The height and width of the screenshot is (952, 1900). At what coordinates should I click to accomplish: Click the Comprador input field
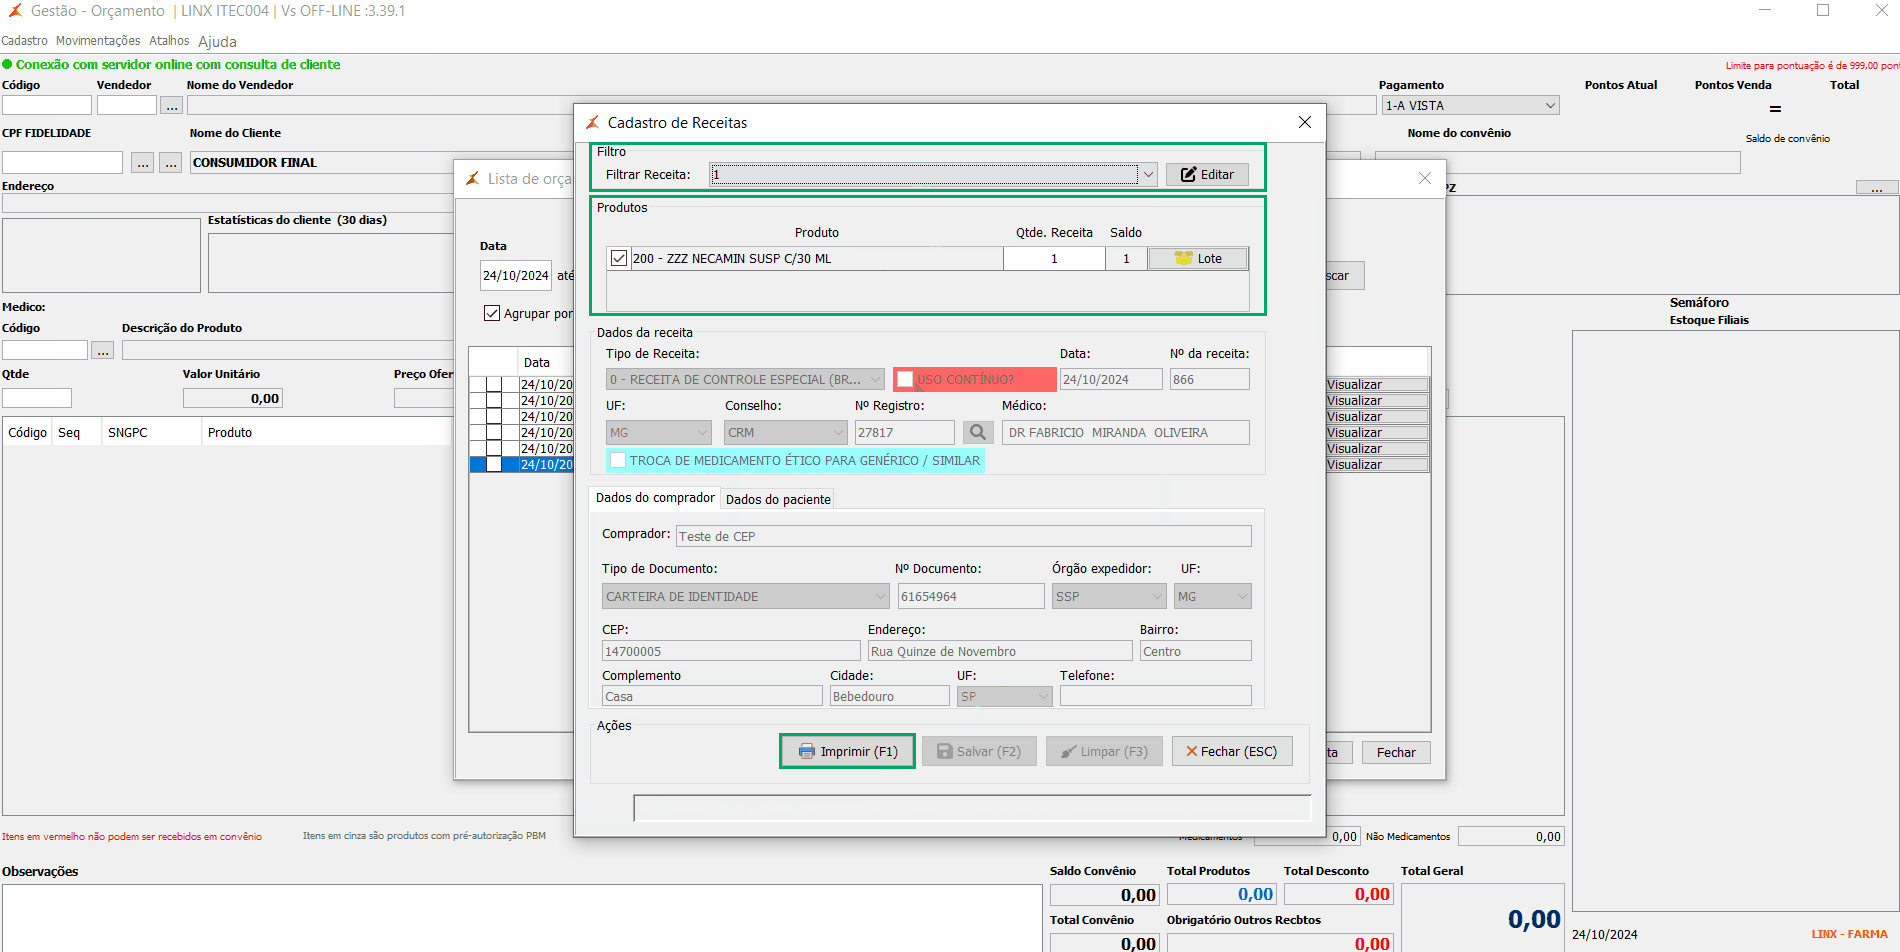coord(963,536)
